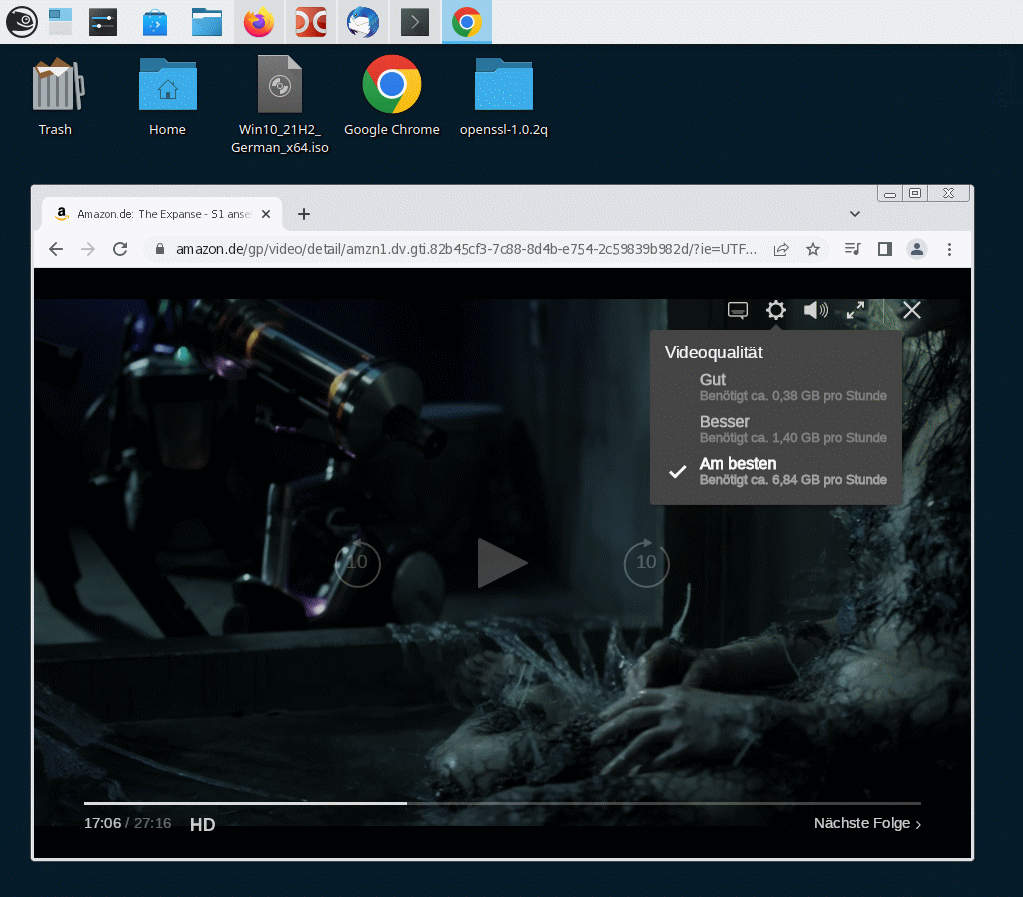Bookmark this tab with the star
This screenshot has width=1023, height=897.
[813, 249]
